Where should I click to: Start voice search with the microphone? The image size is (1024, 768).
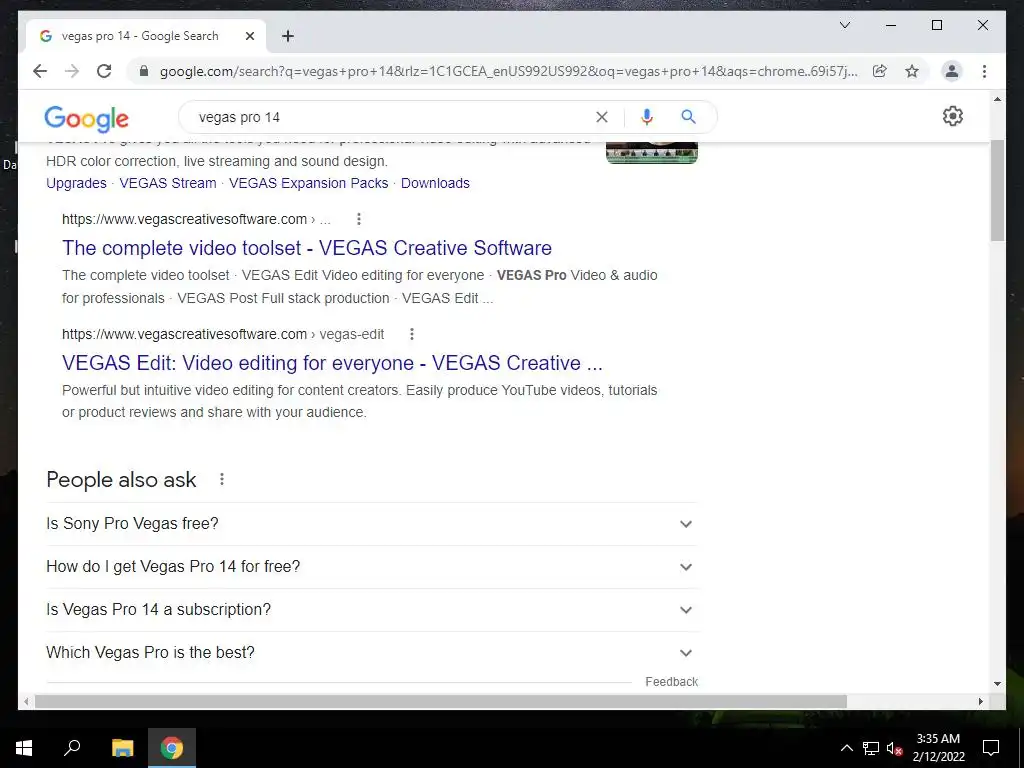(647, 117)
